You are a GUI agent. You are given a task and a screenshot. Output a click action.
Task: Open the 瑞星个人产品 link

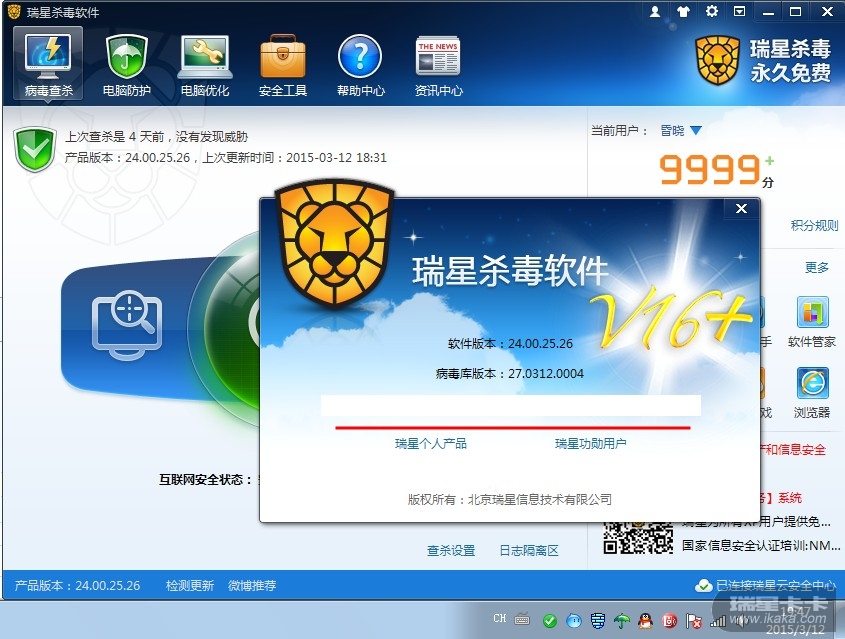[431, 443]
